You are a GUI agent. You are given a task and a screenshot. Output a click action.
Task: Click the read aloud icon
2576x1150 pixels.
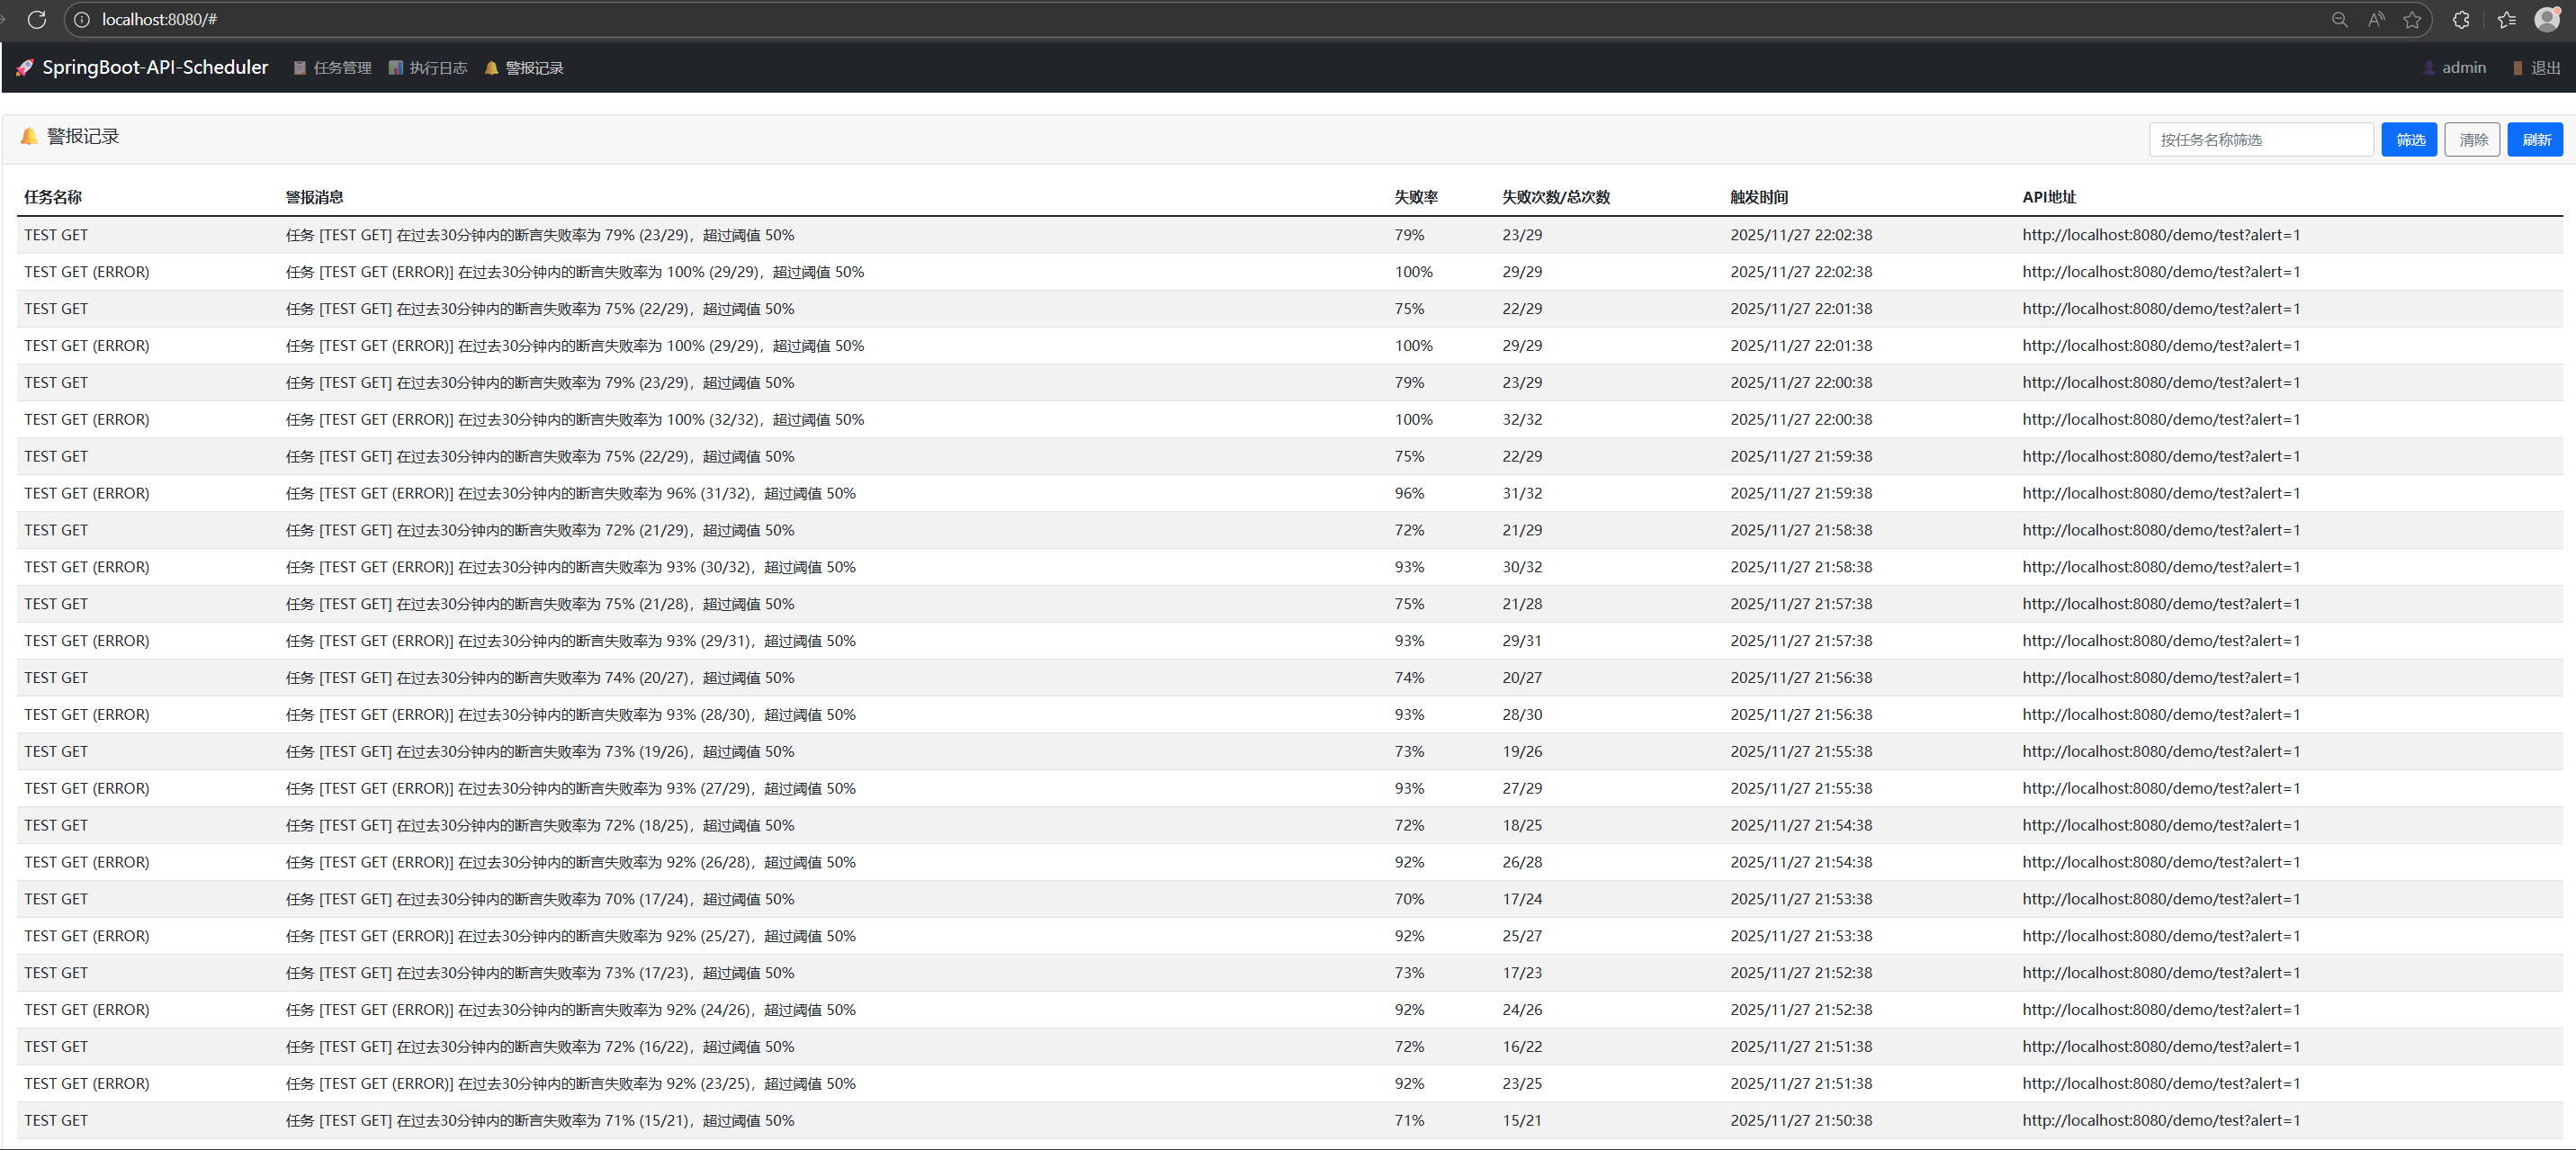pyautogui.click(x=2376, y=20)
